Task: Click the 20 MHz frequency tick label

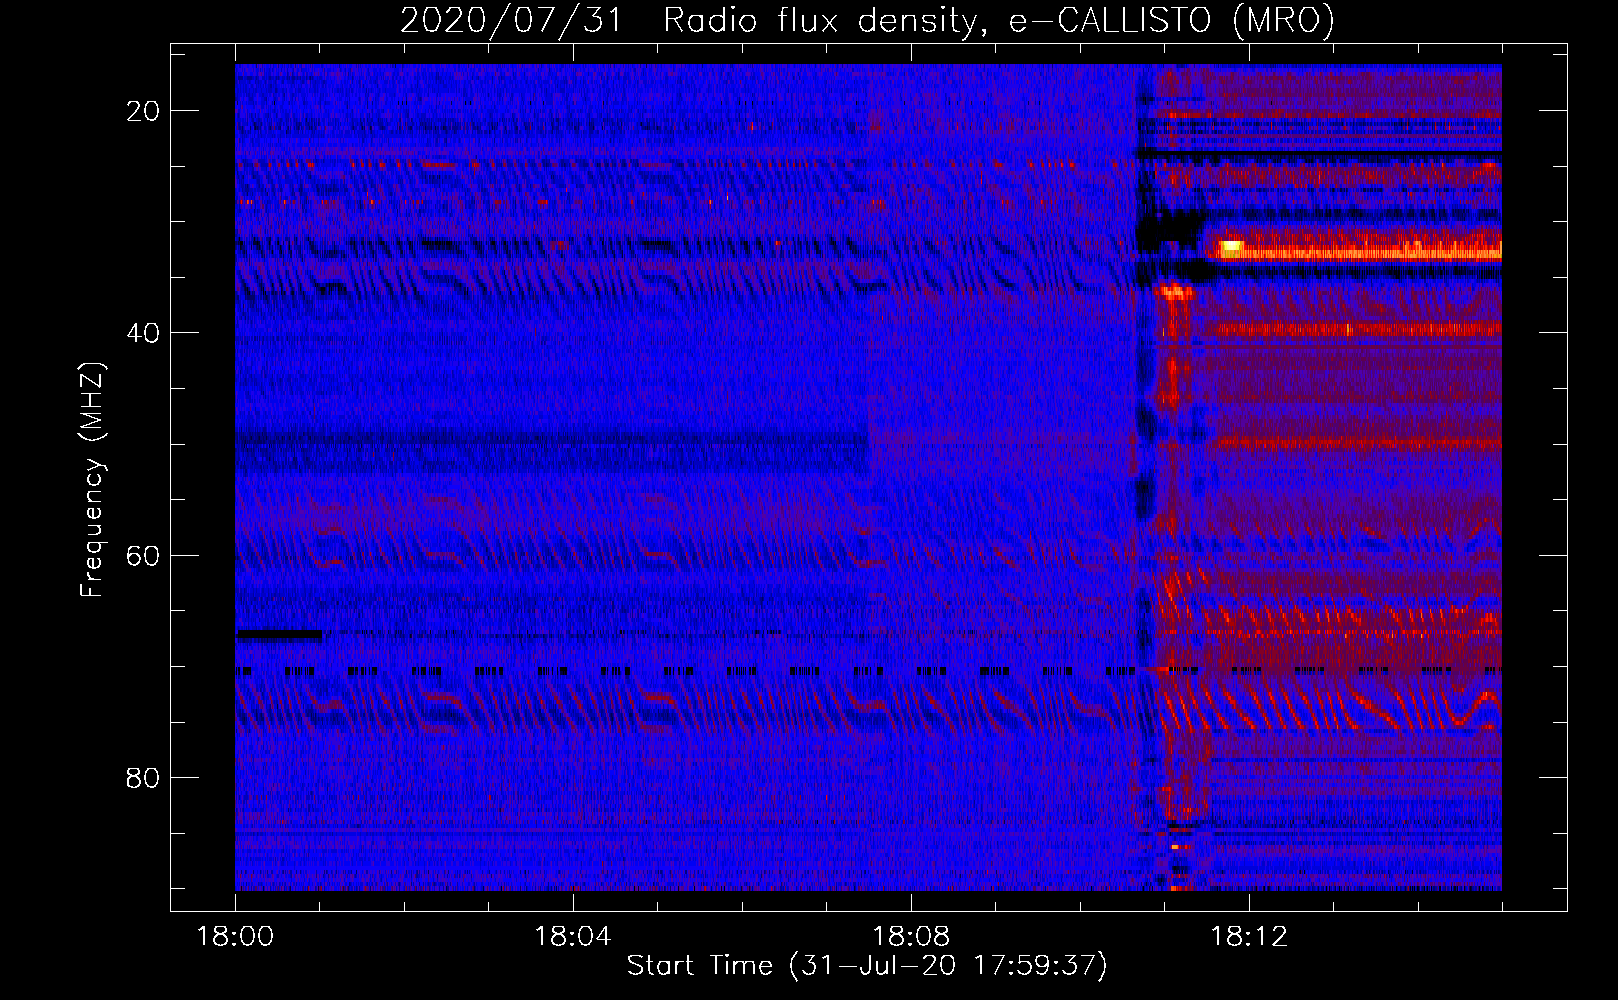Action: coord(143,111)
